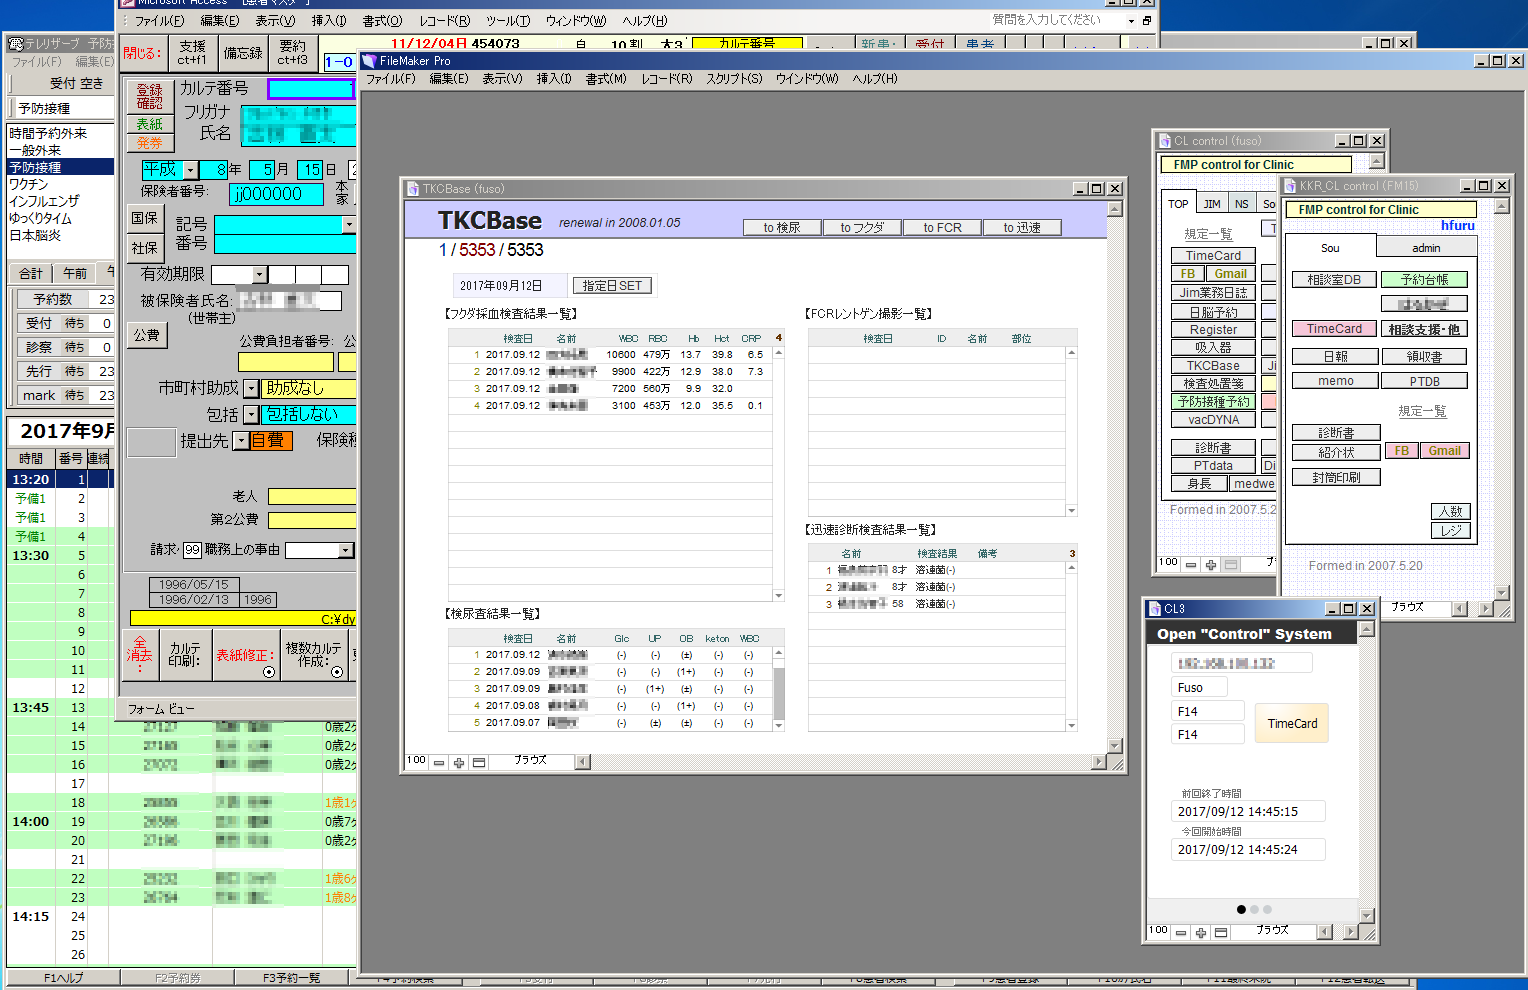1528x990 pixels.
Task: Switch to the admin tab
Action: click(1426, 248)
